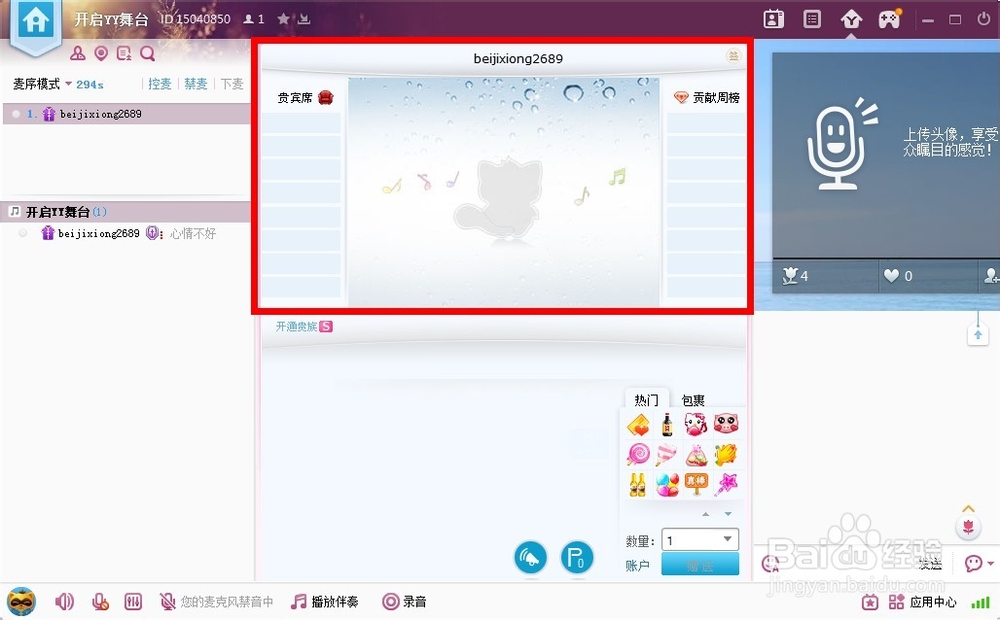
Task: Open the channel search magnifier icon
Action: (x=147, y=54)
